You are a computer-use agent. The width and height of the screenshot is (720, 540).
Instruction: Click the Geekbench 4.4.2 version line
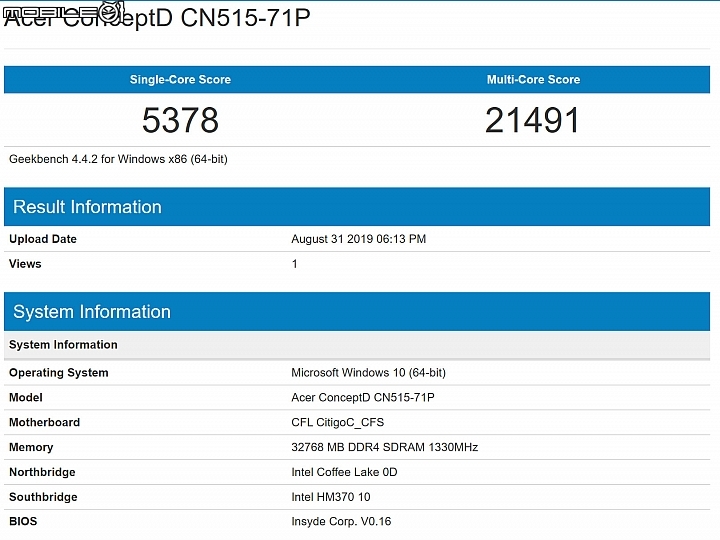(x=118, y=159)
